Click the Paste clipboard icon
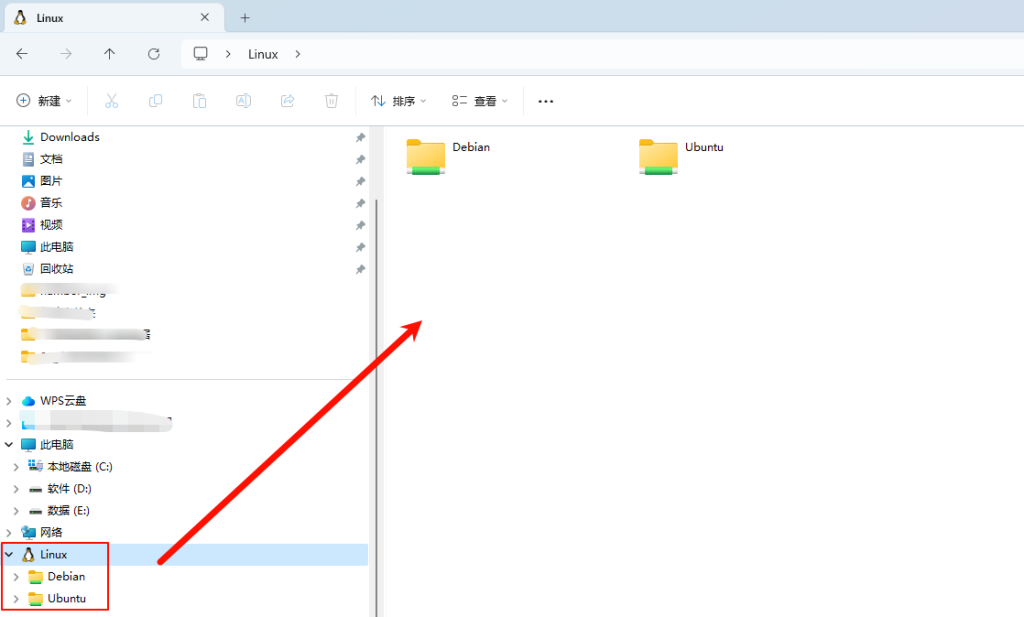 pyautogui.click(x=199, y=101)
